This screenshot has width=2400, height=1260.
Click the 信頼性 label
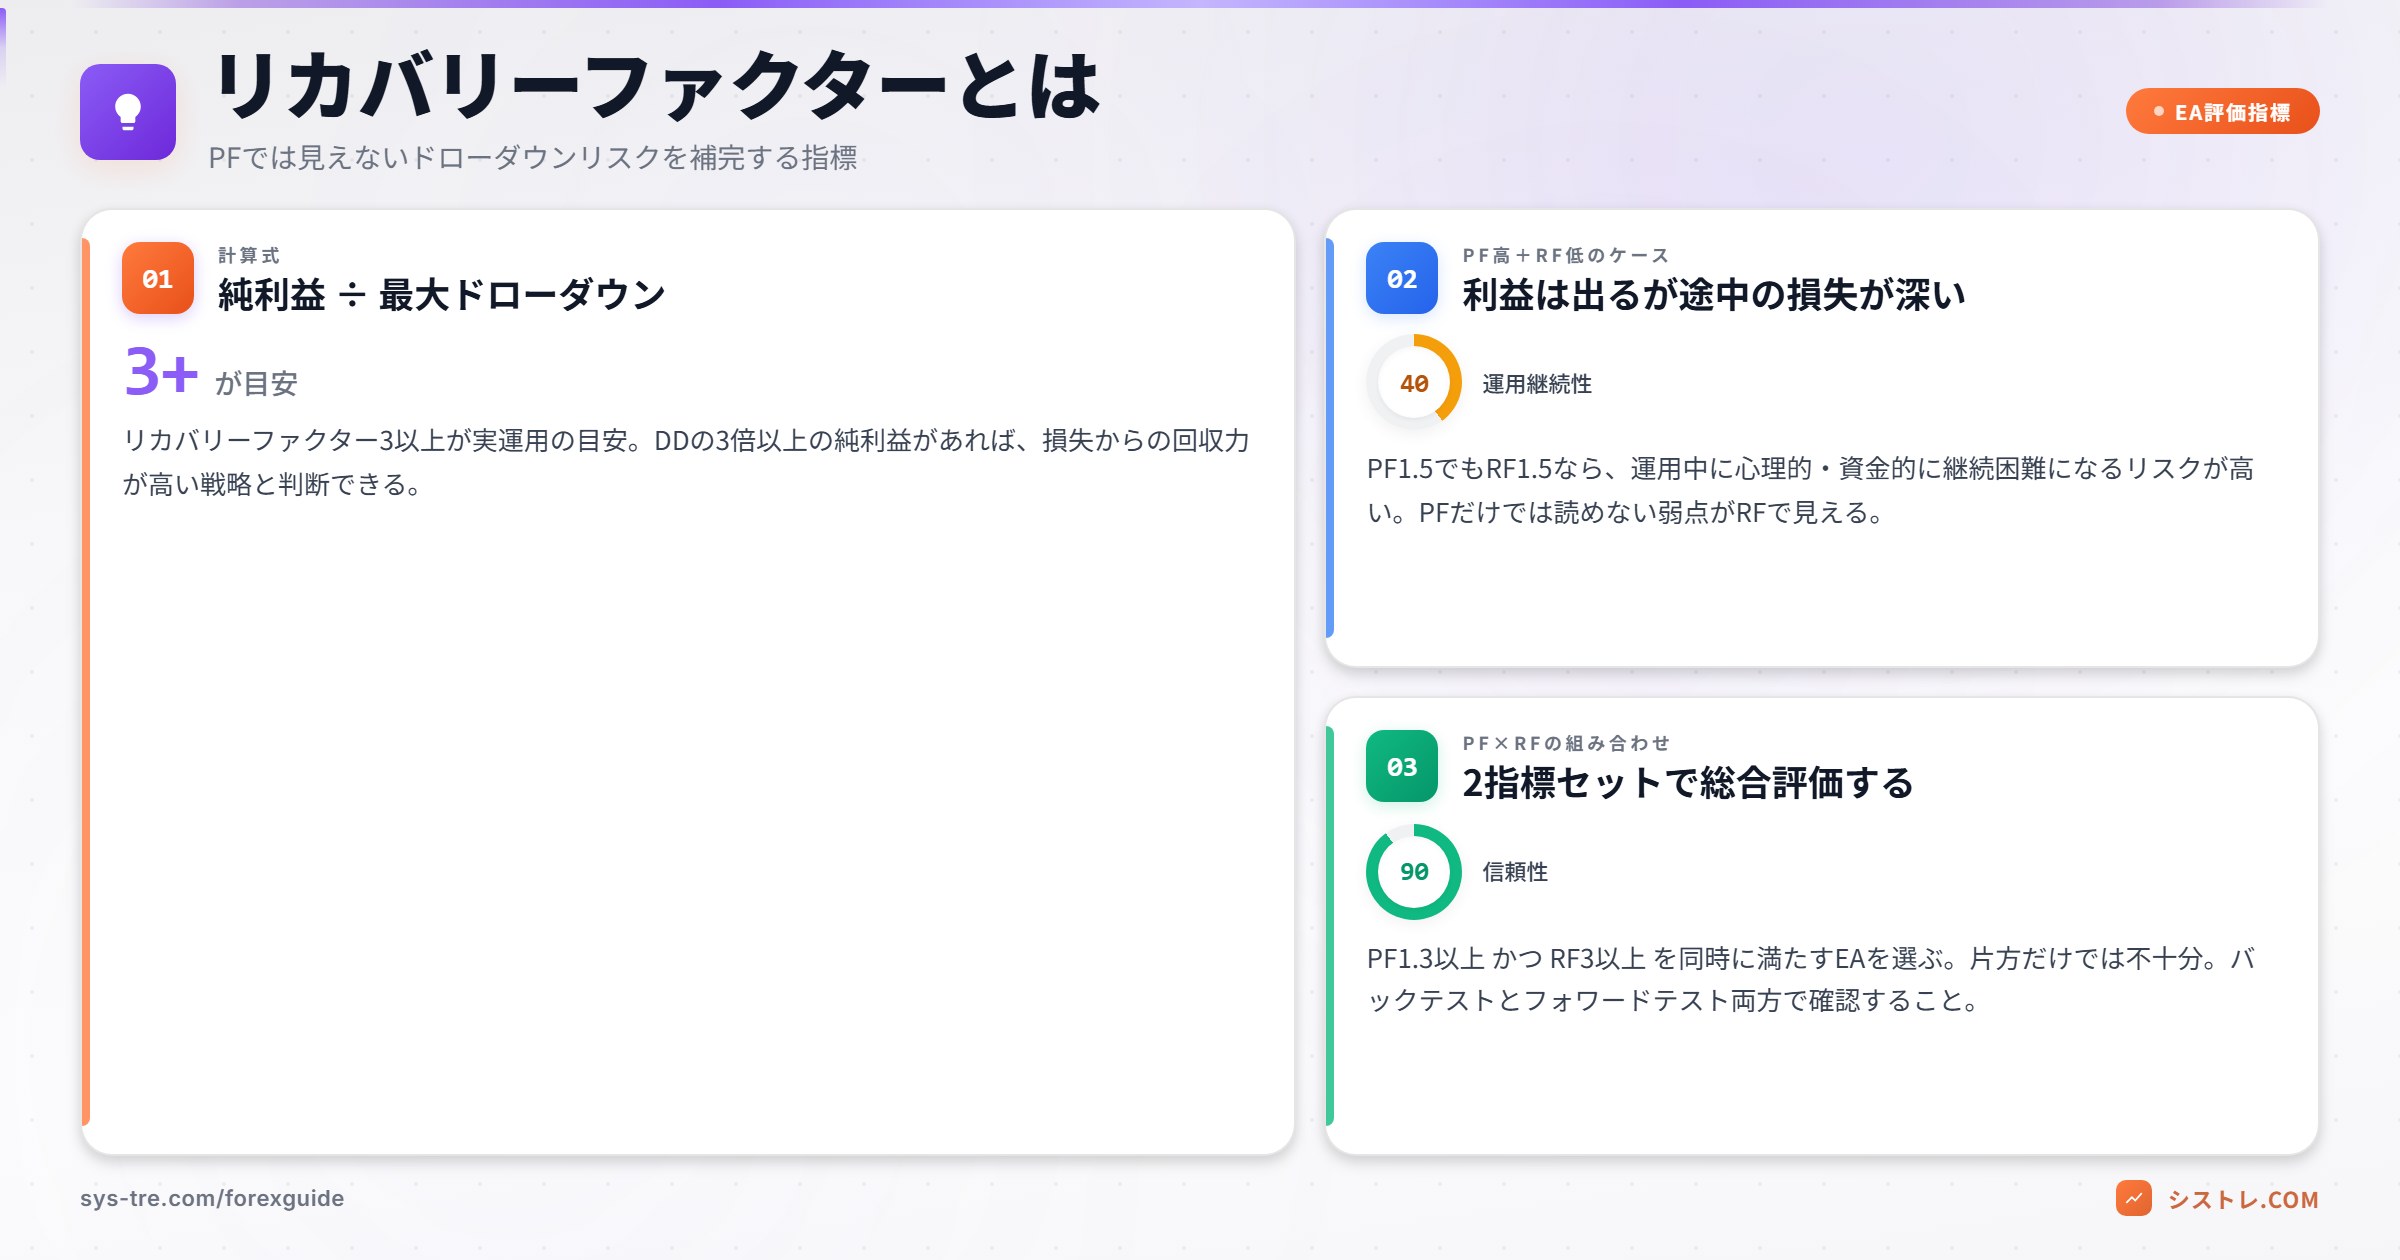[x=1515, y=872]
